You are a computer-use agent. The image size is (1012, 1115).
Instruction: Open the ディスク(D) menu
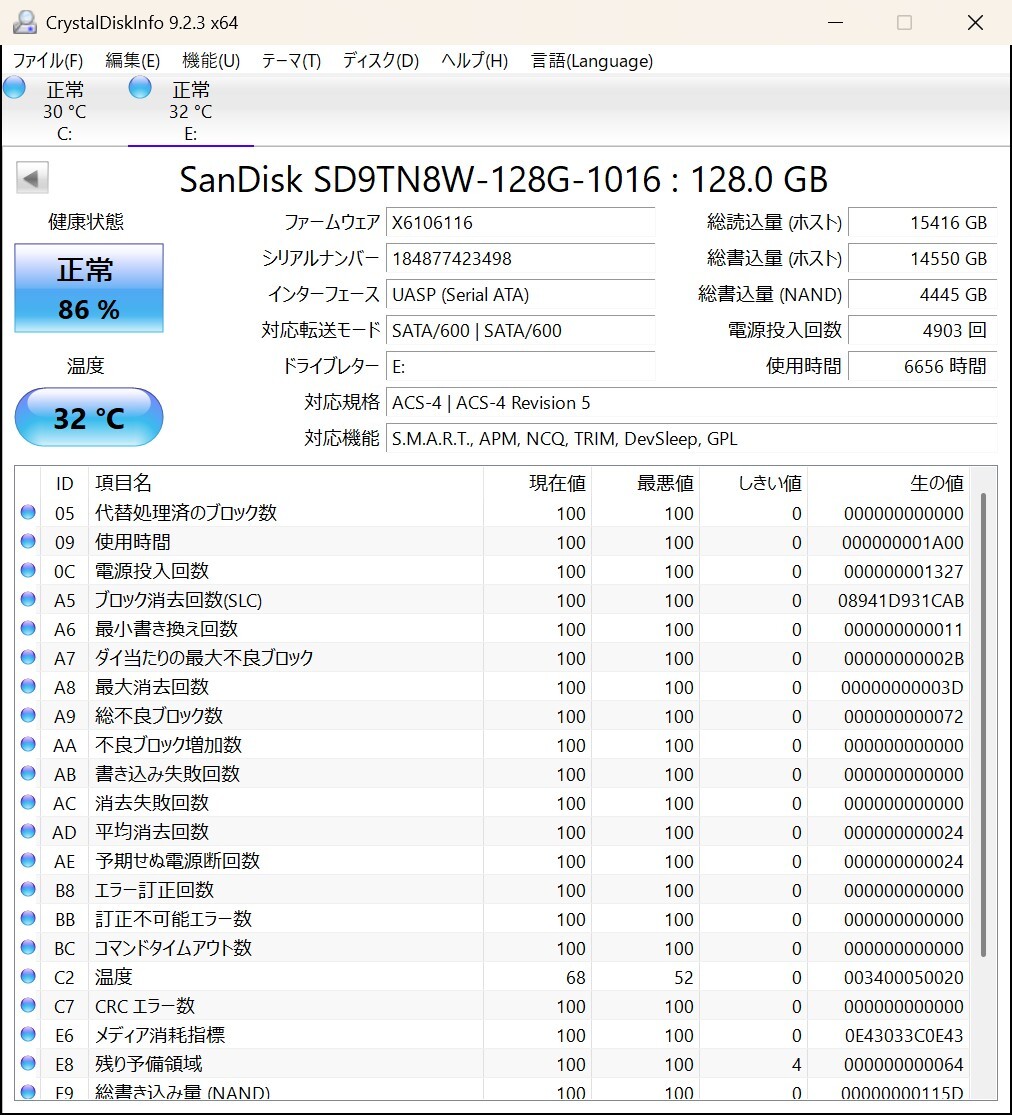click(380, 61)
